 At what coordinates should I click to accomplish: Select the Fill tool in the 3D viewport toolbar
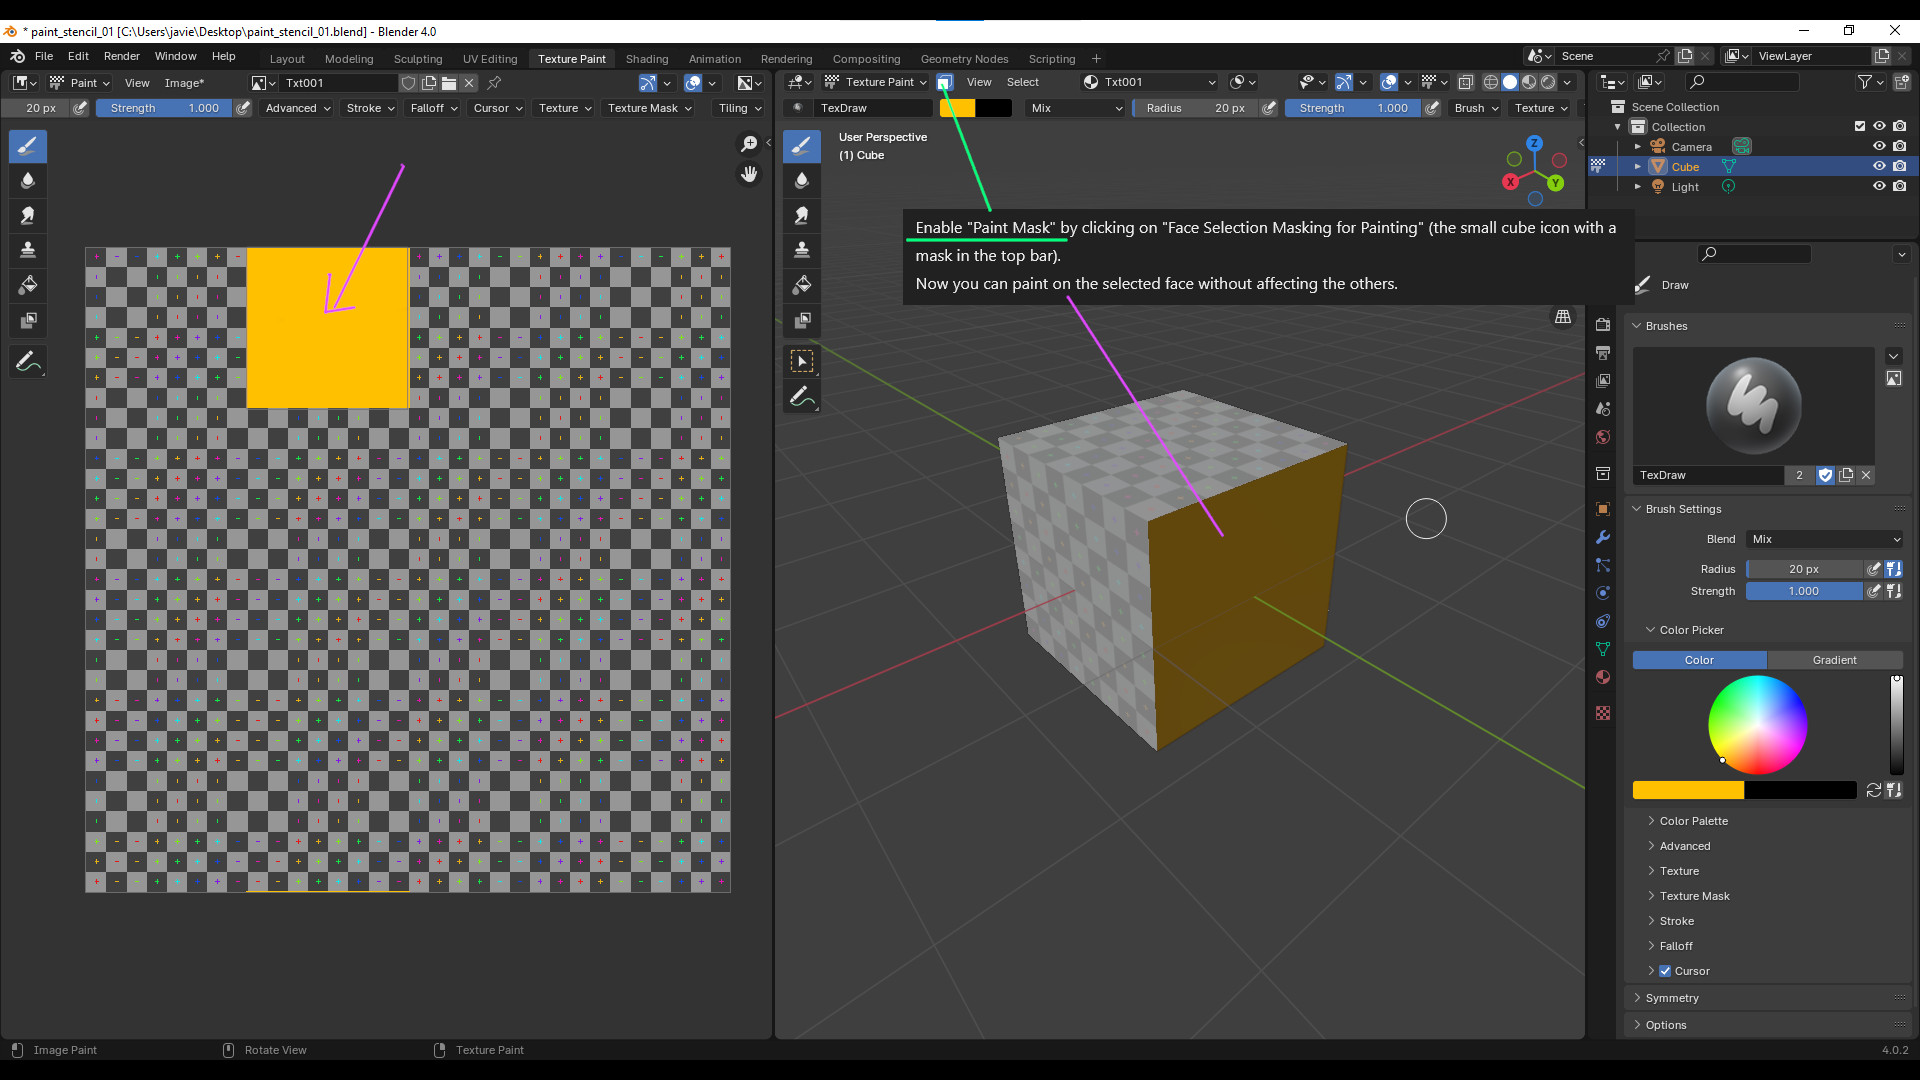tap(802, 286)
